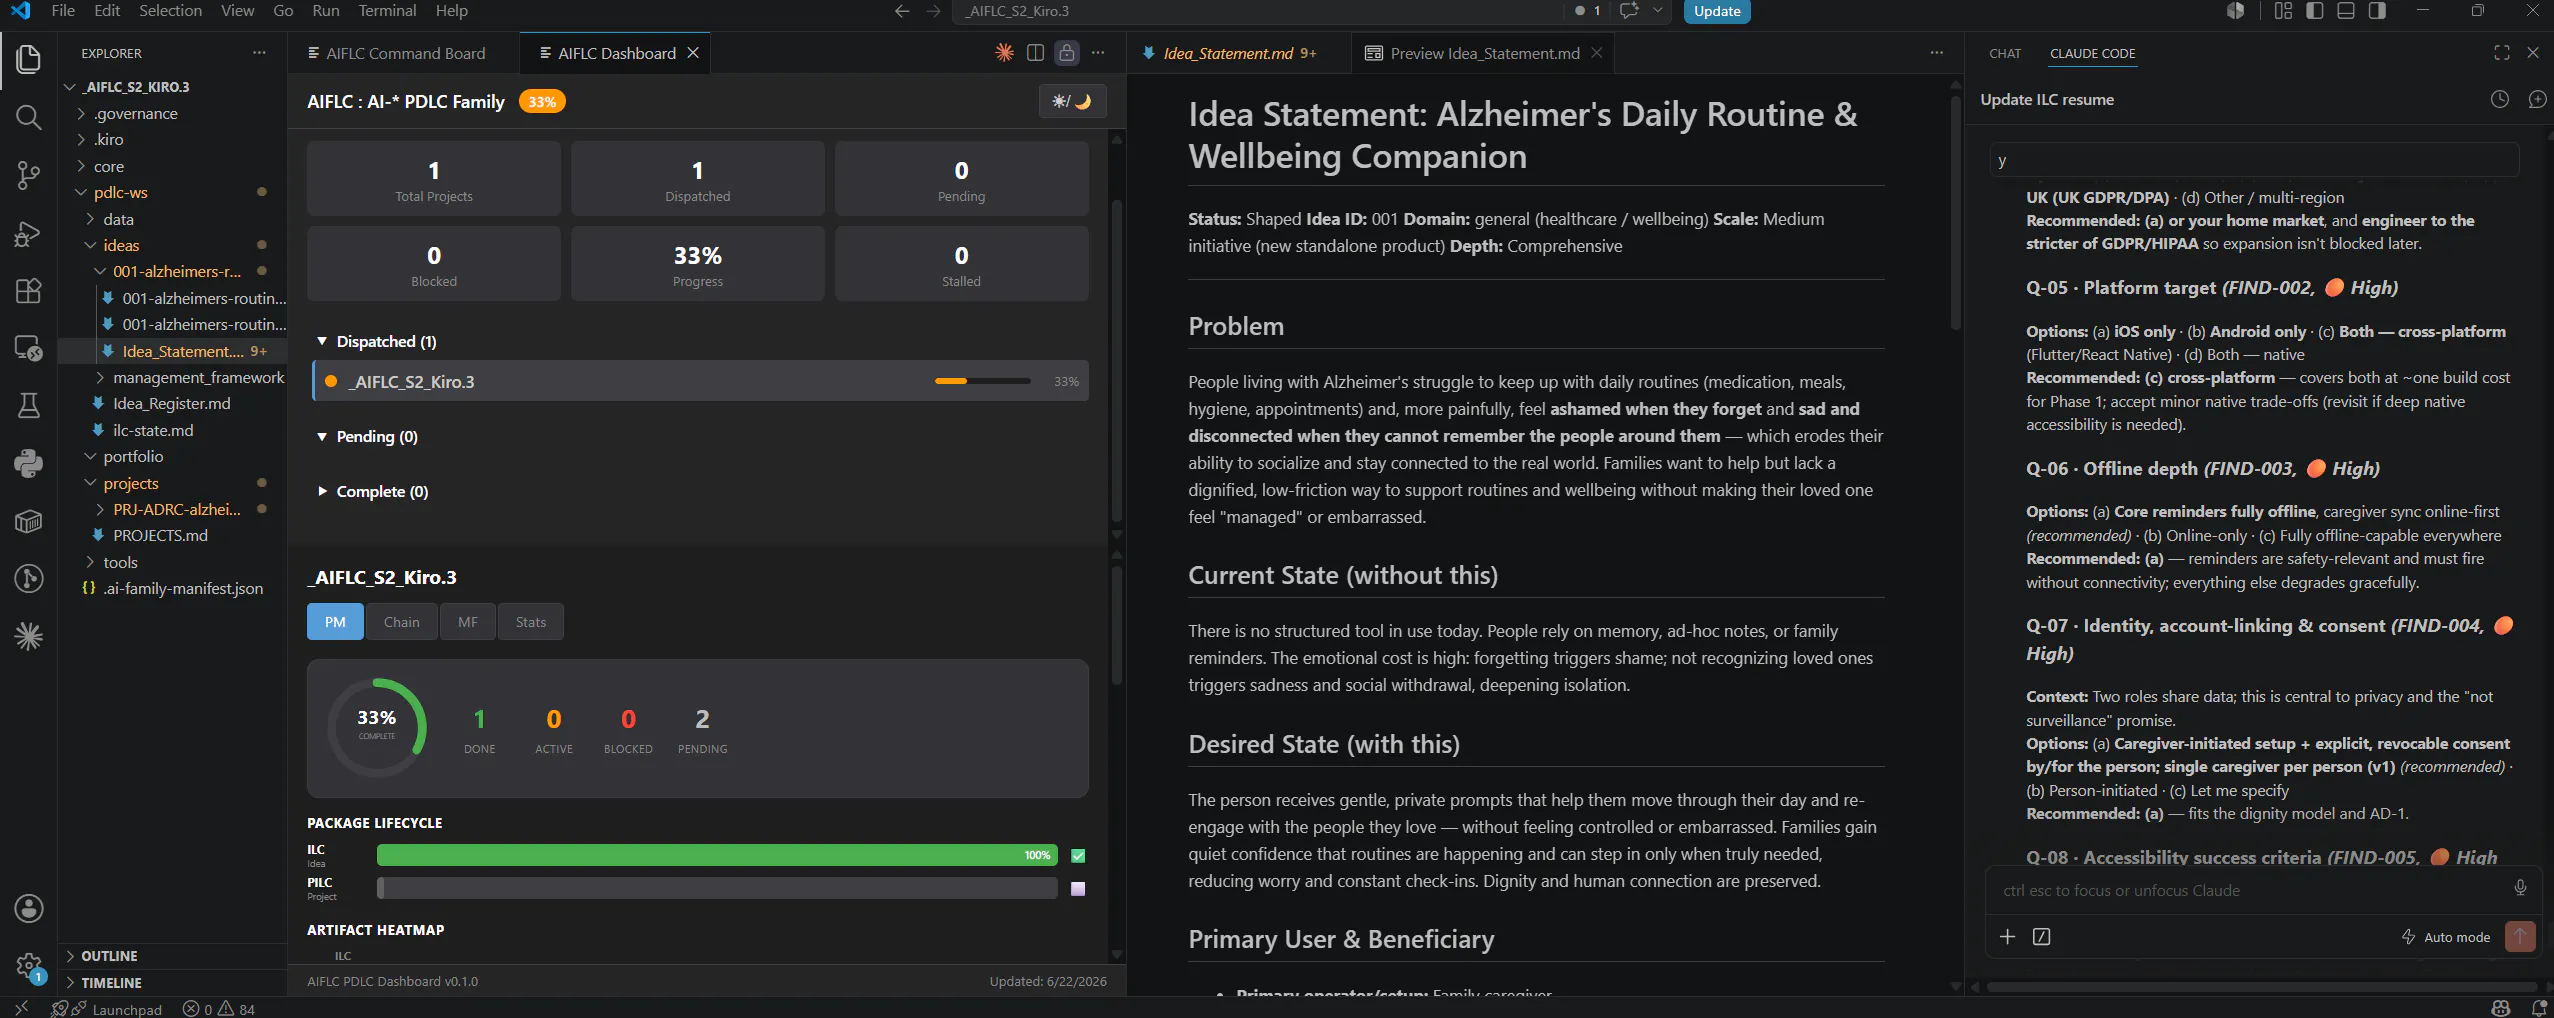Toggle the PILC lifecycle checkbox

(1078, 888)
